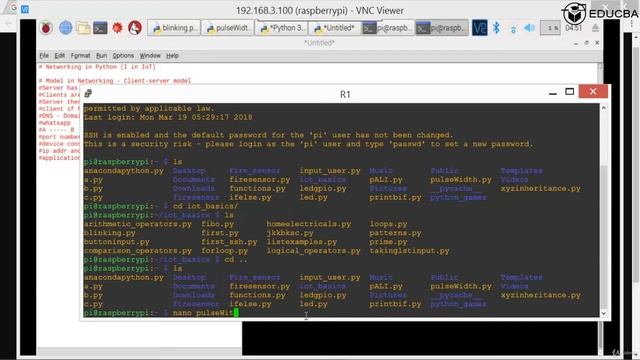Screen dimensions: 640x360
Task: Click the VNC Server tray icon
Action: pos(480,28)
